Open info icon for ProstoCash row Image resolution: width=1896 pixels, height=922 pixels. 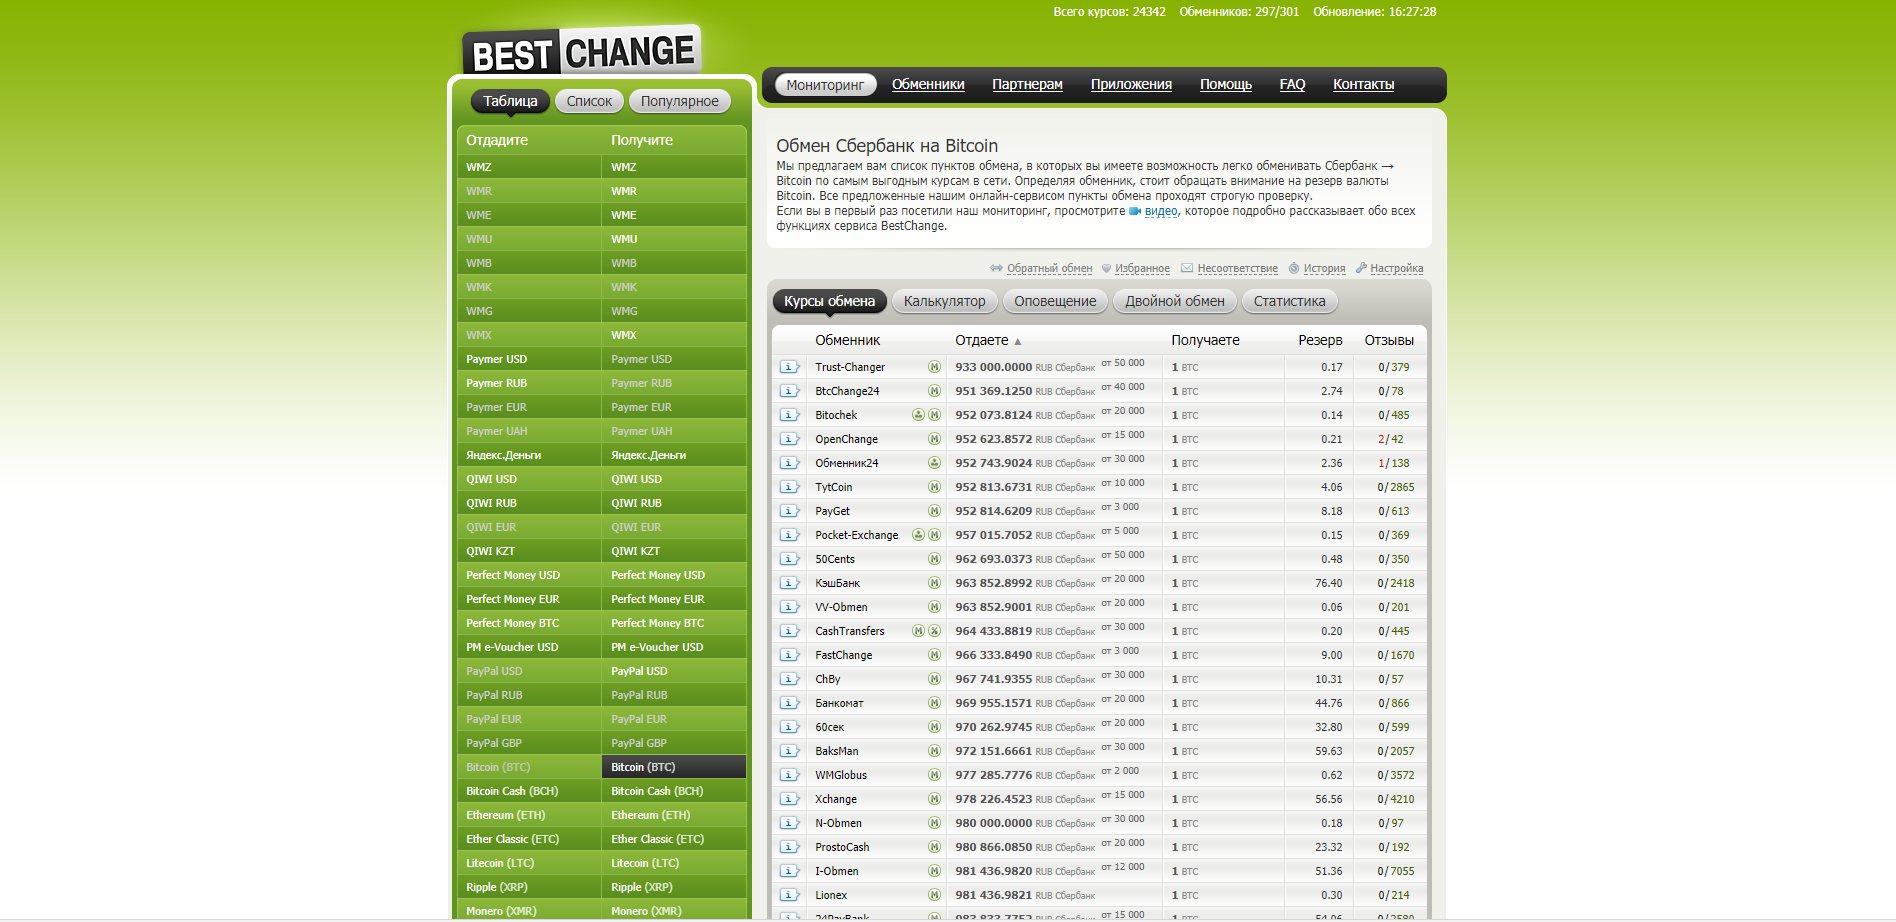(x=789, y=847)
